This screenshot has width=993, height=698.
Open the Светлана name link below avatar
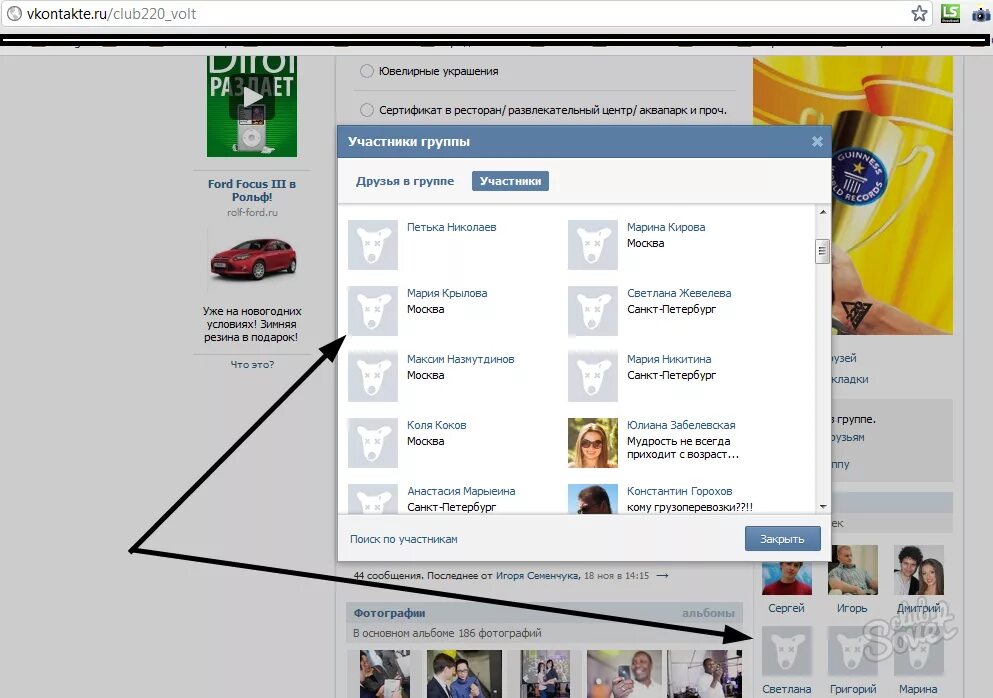[x=787, y=688]
